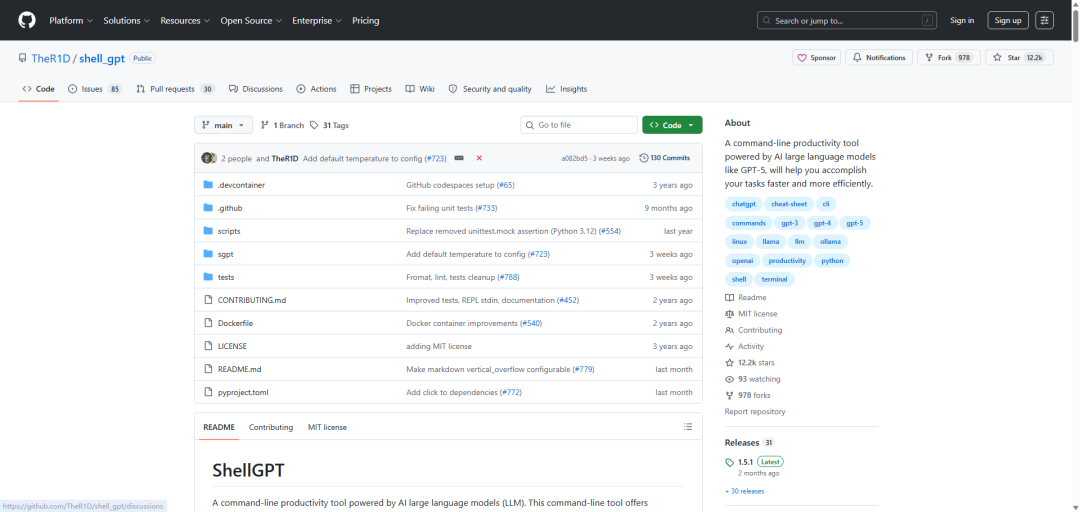Focus the Go to file field
The image size is (1080, 512).
(x=579, y=125)
